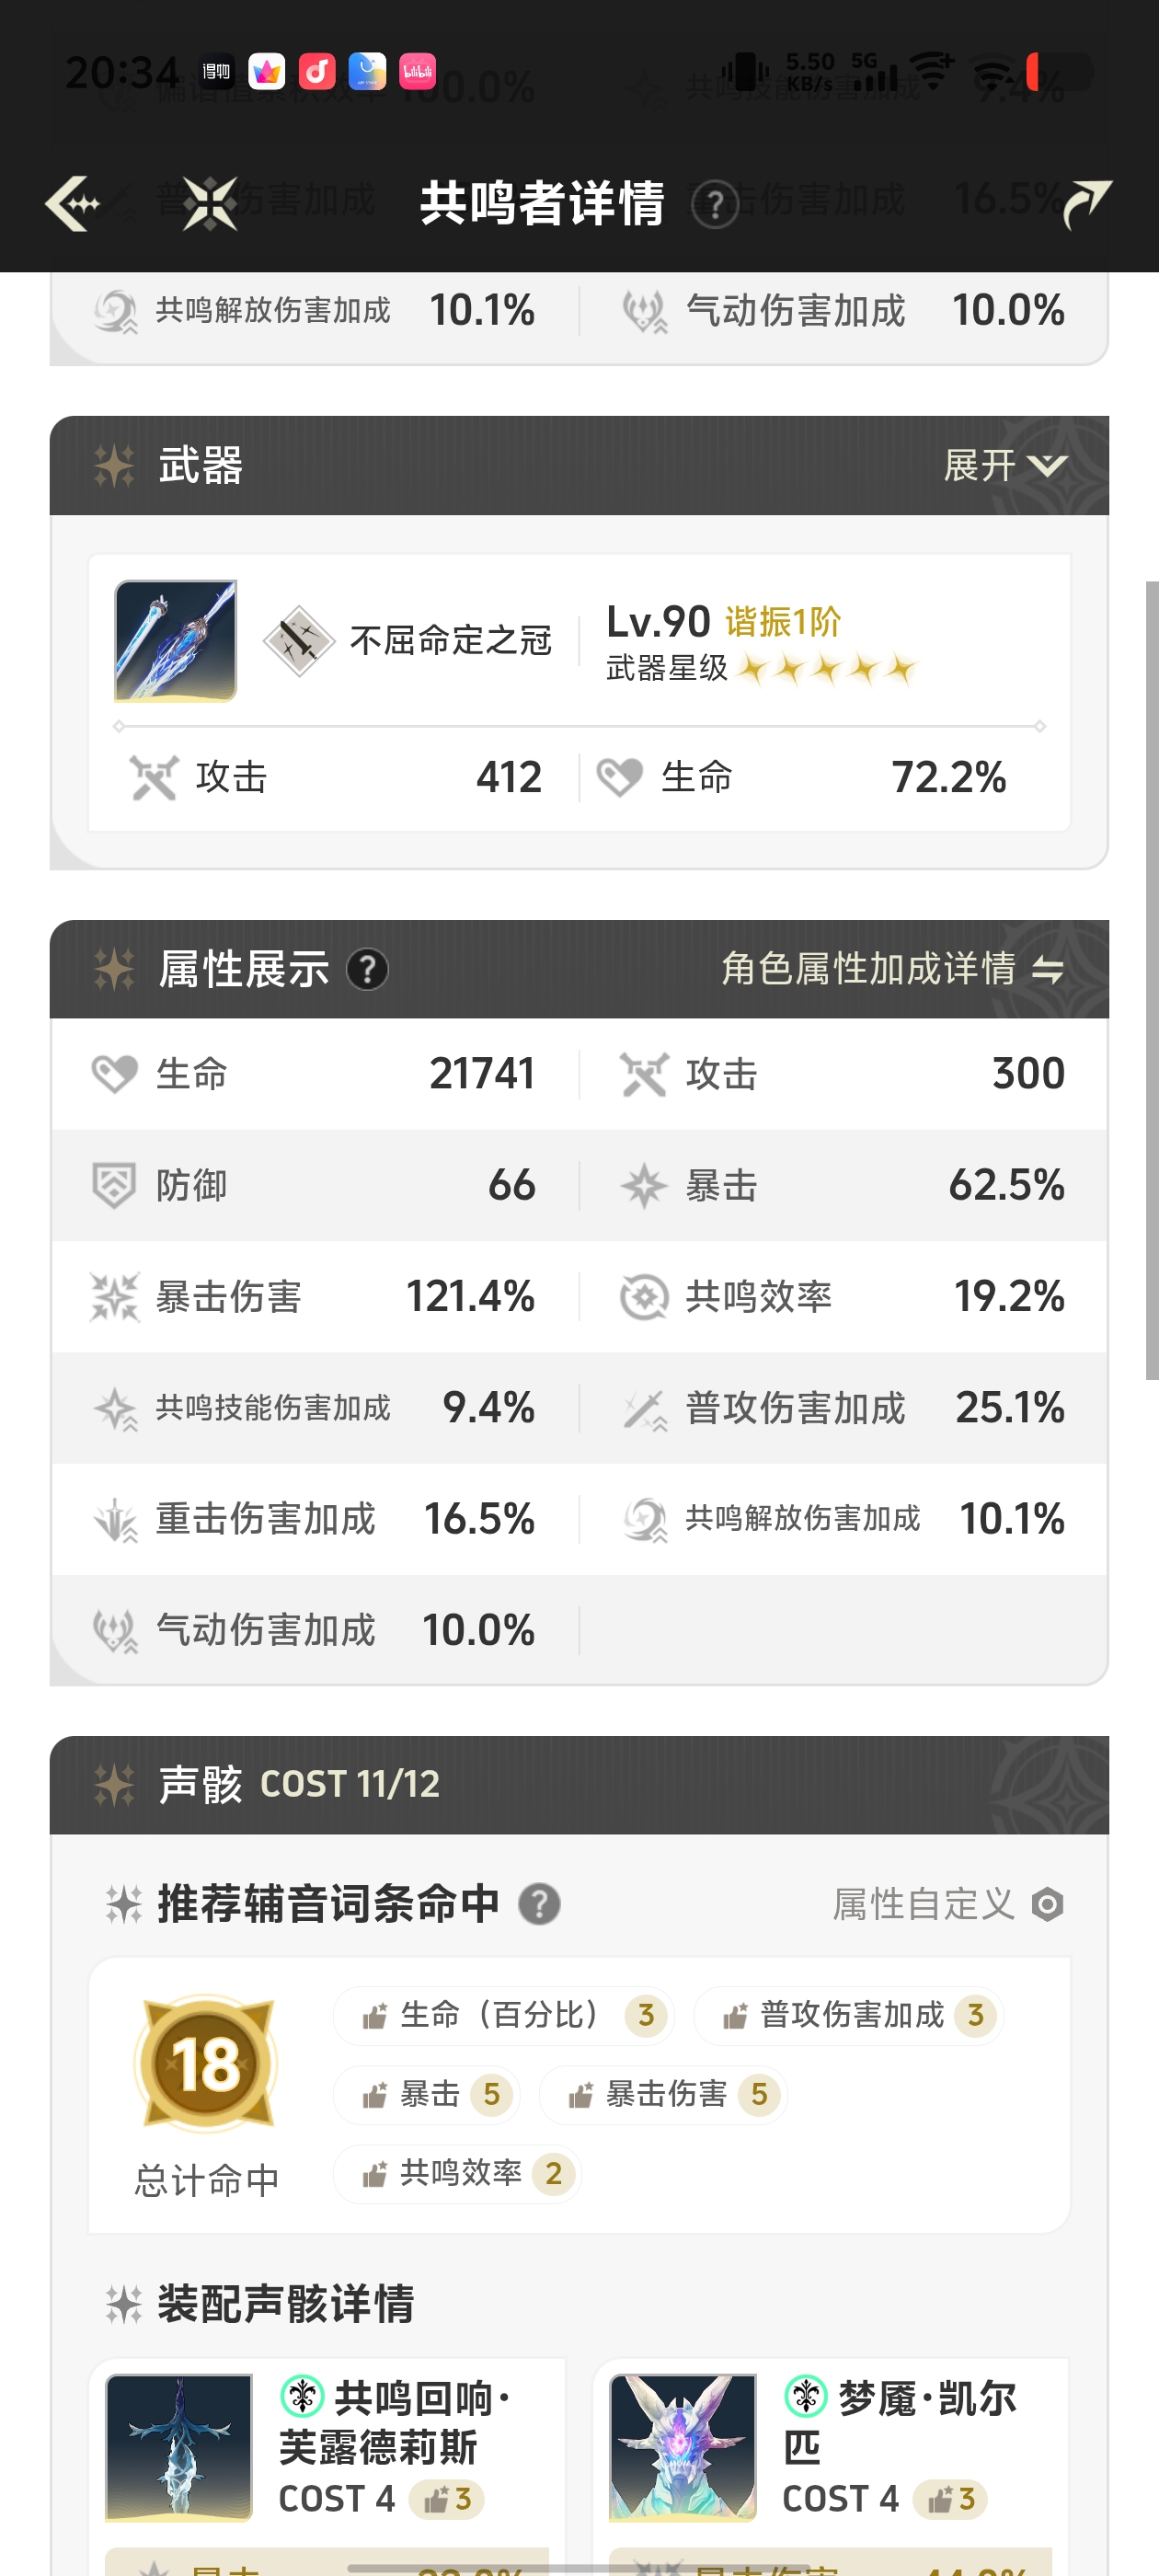Image resolution: width=1159 pixels, height=2576 pixels.
Task: Select the 暴击伤害 5 tag
Action: [664, 2094]
